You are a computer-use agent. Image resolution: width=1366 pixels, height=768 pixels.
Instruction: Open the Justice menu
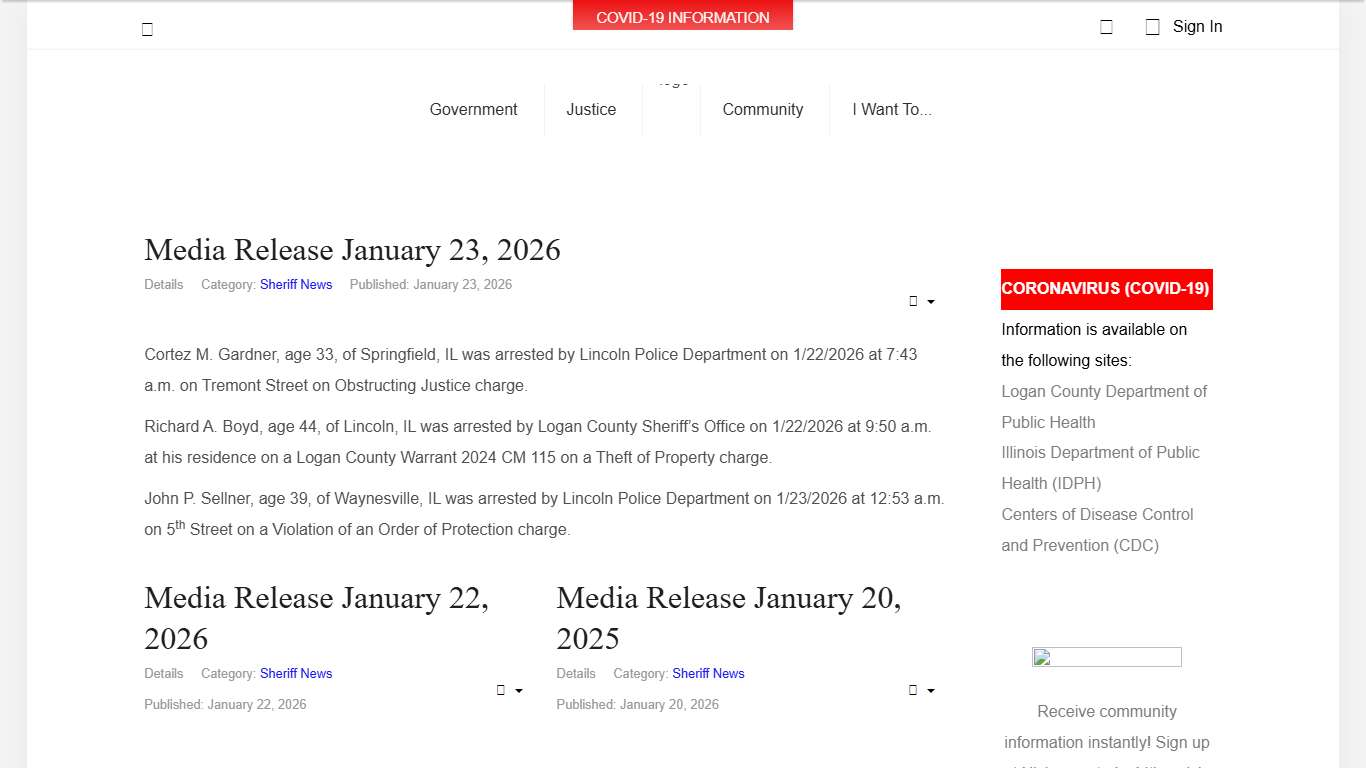[591, 109]
